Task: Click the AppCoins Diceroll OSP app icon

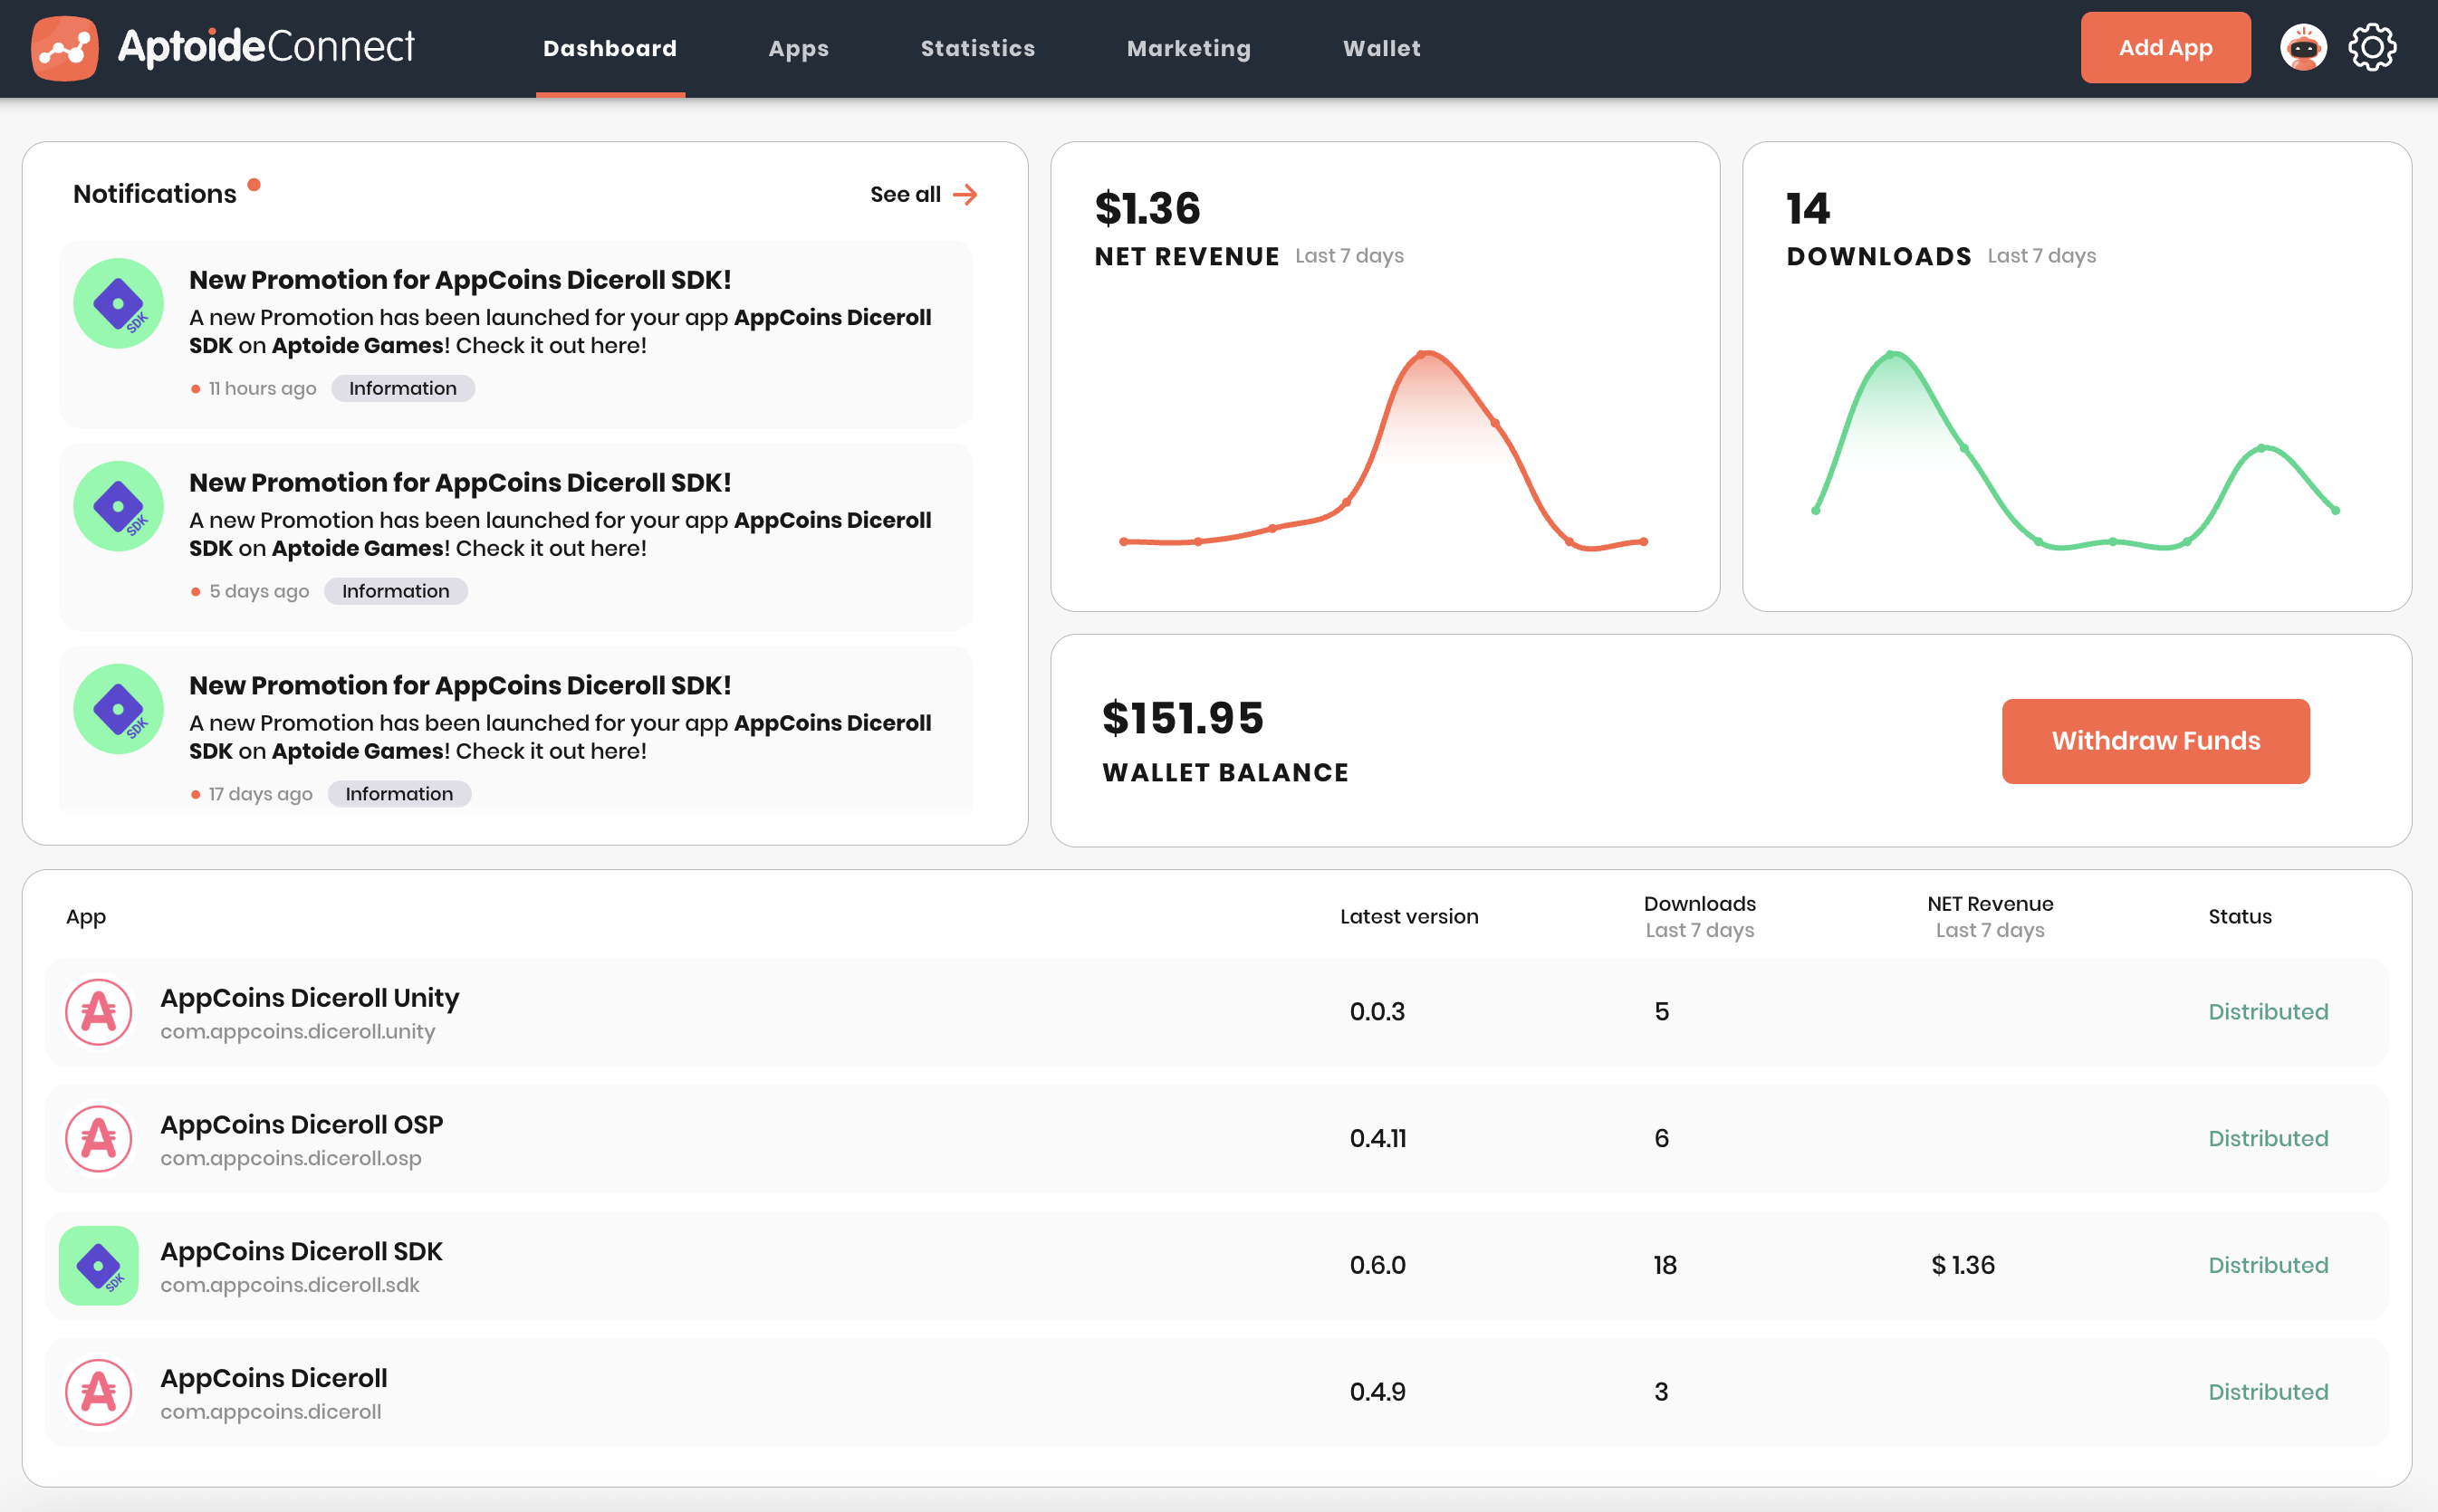Action: (99, 1139)
